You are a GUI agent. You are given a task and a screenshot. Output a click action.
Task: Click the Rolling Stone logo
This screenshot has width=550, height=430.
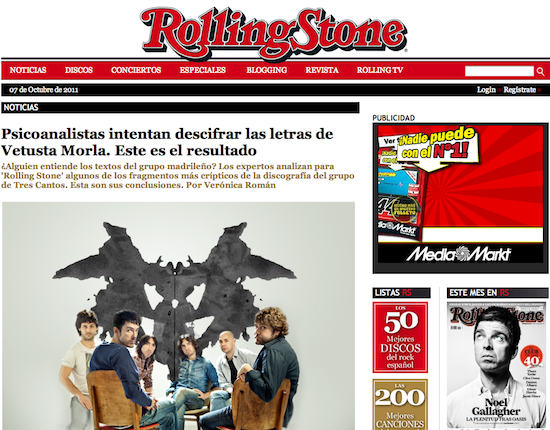[x=274, y=33]
